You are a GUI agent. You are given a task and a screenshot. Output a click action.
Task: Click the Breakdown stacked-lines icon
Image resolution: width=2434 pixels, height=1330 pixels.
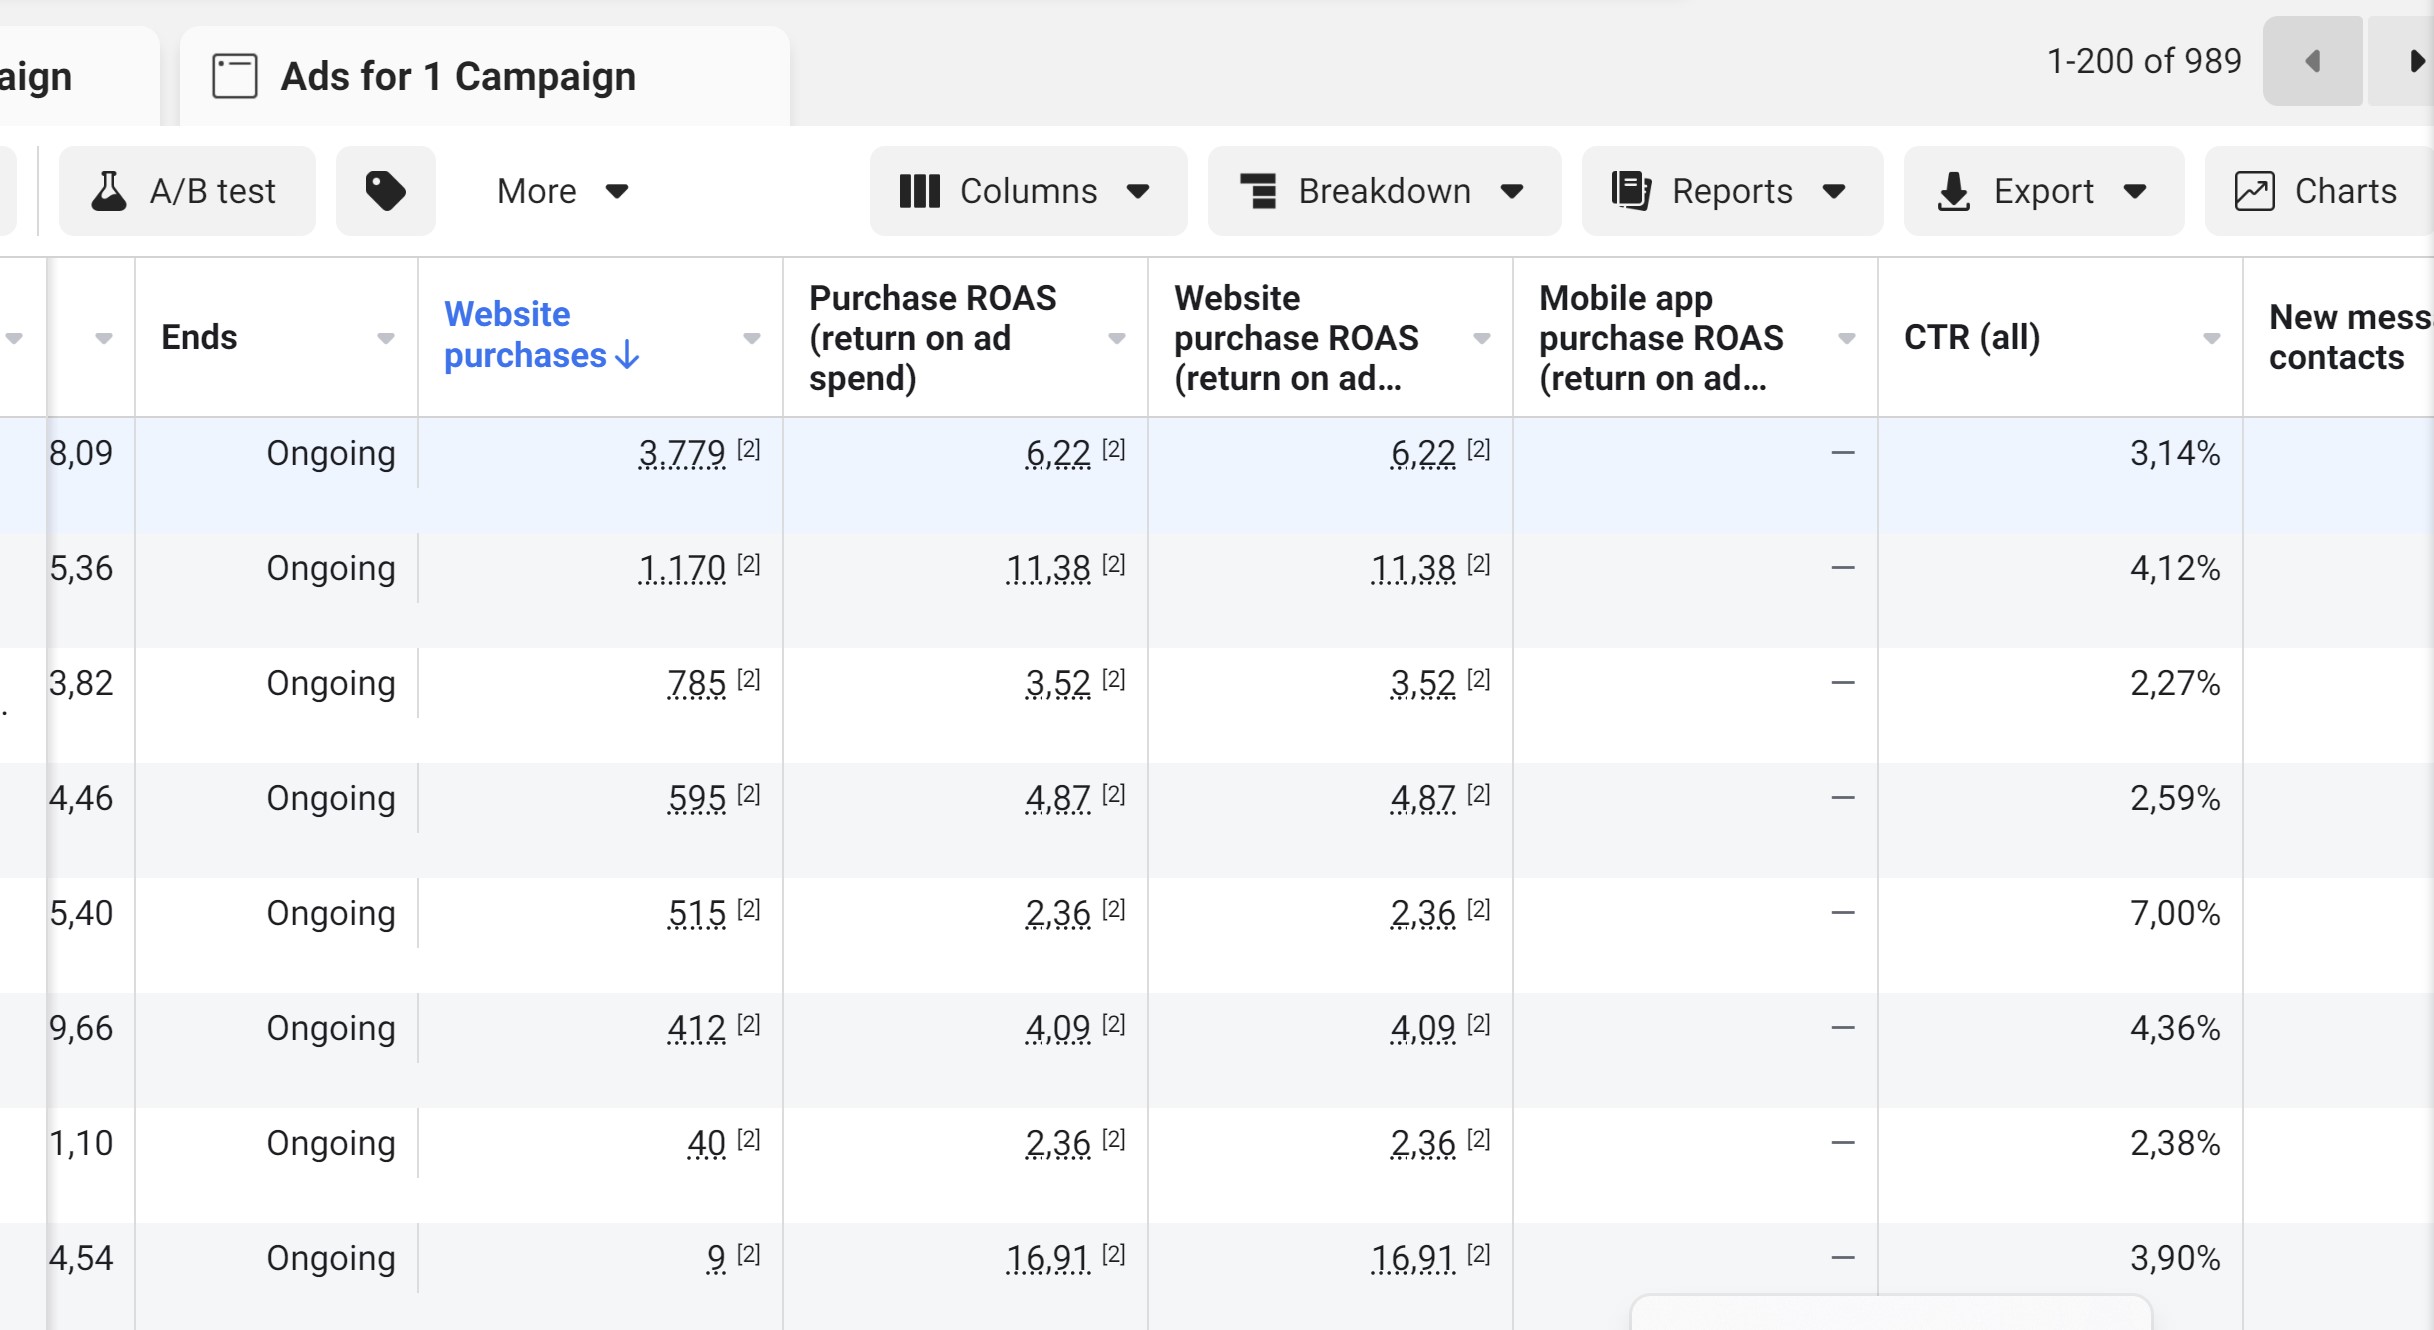pyautogui.click(x=1259, y=191)
